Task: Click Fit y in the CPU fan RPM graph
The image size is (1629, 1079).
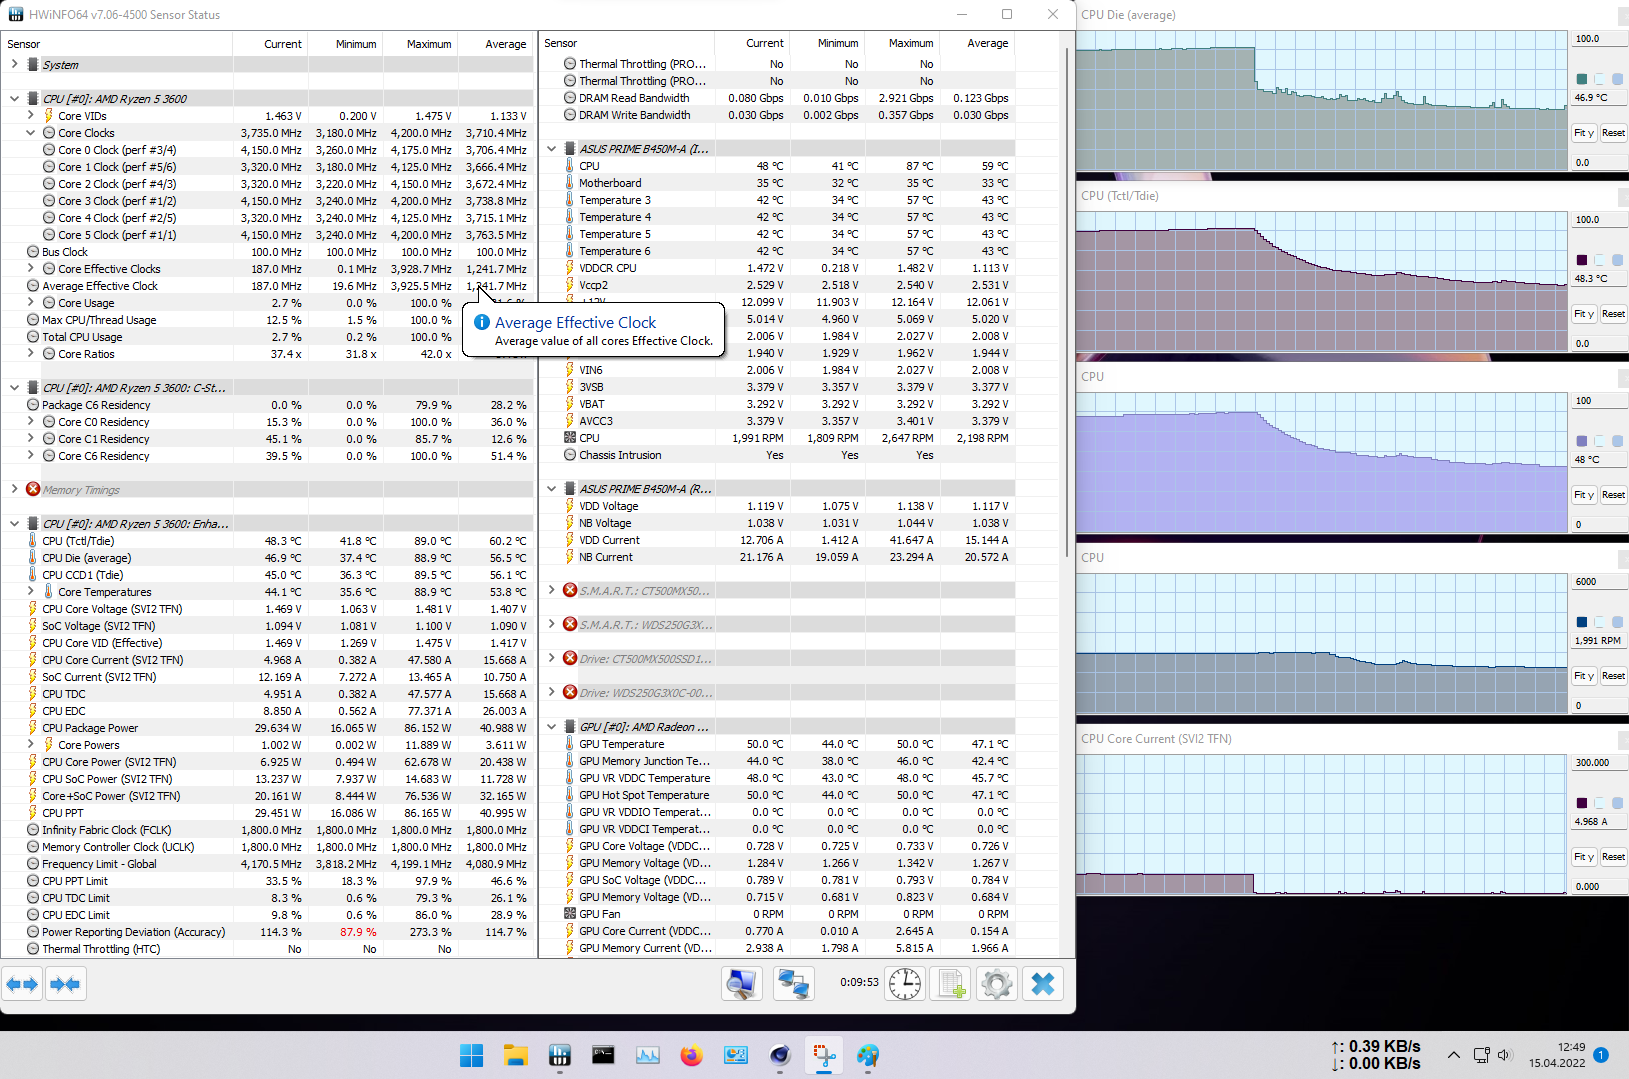Action: point(1584,676)
